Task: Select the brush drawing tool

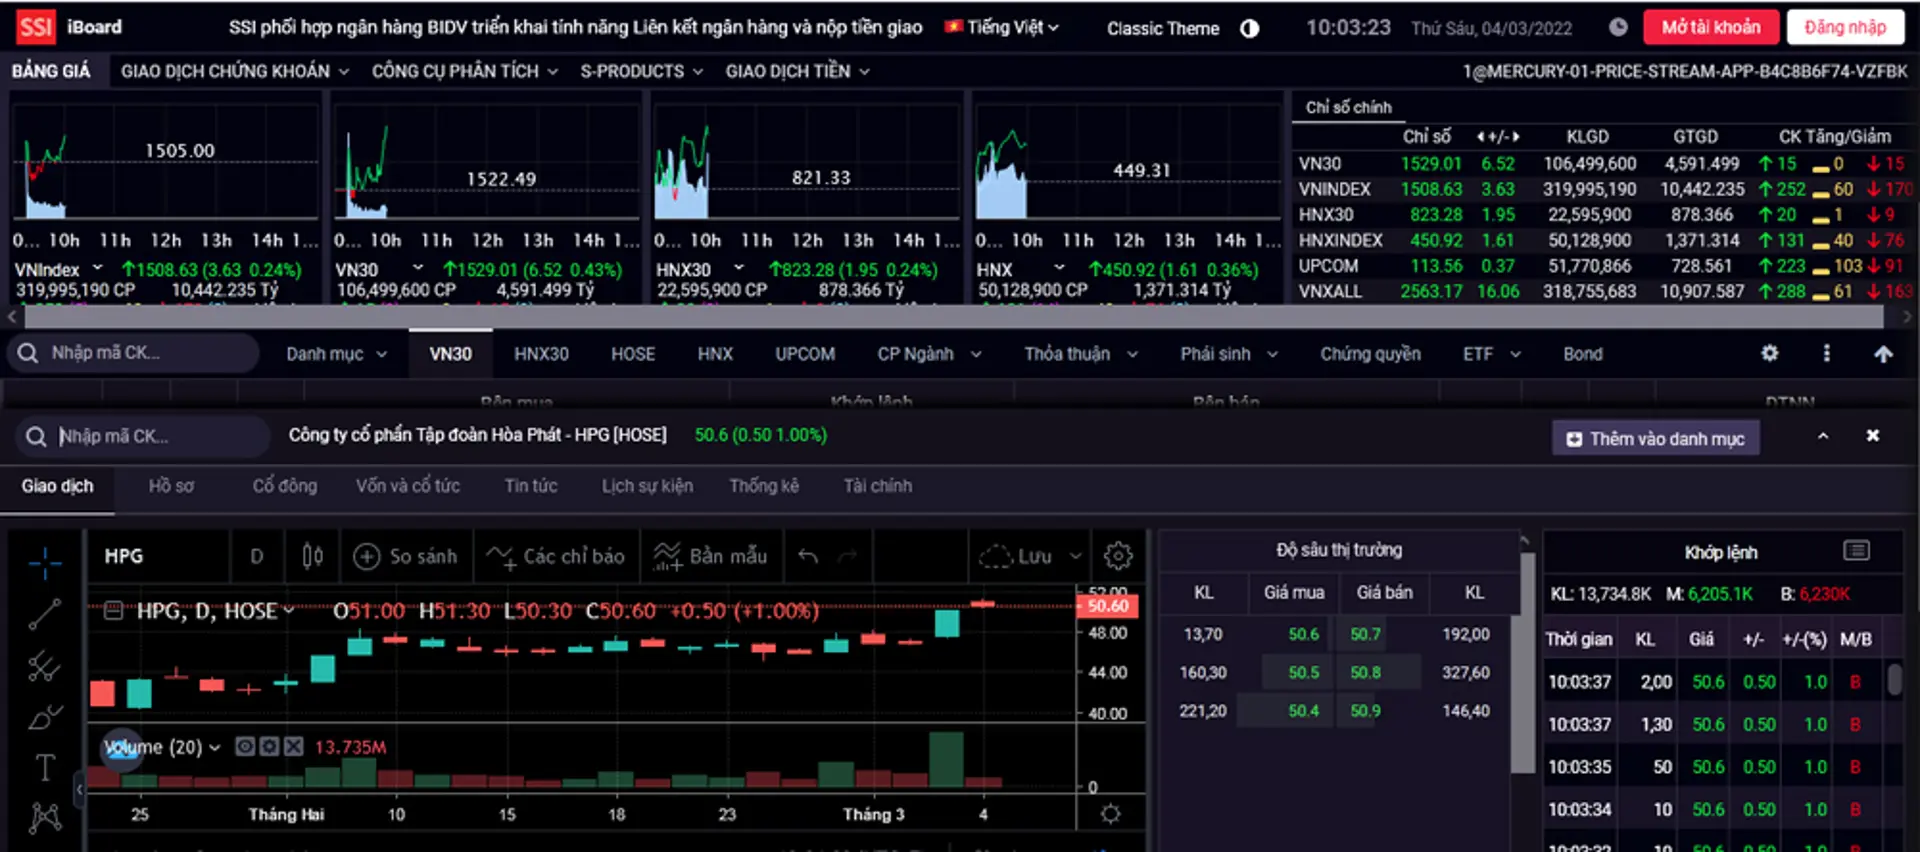Action: click(45, 717)
